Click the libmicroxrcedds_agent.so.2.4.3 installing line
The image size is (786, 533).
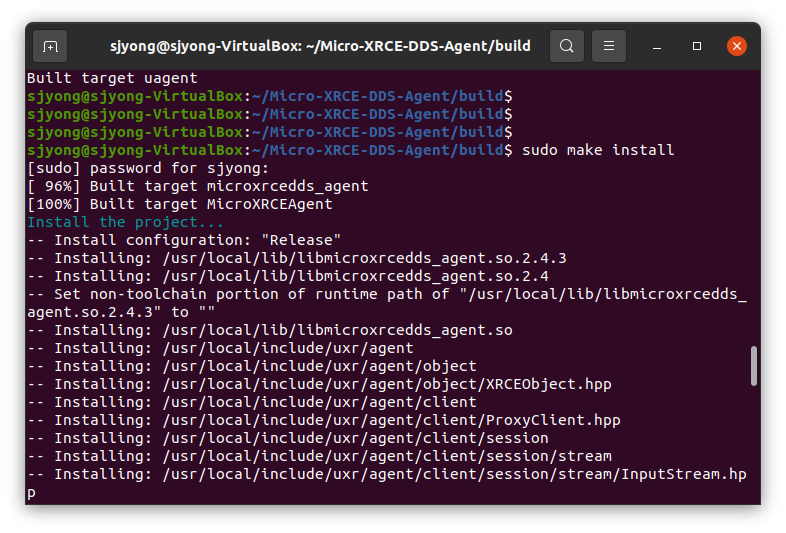point(297,258)
